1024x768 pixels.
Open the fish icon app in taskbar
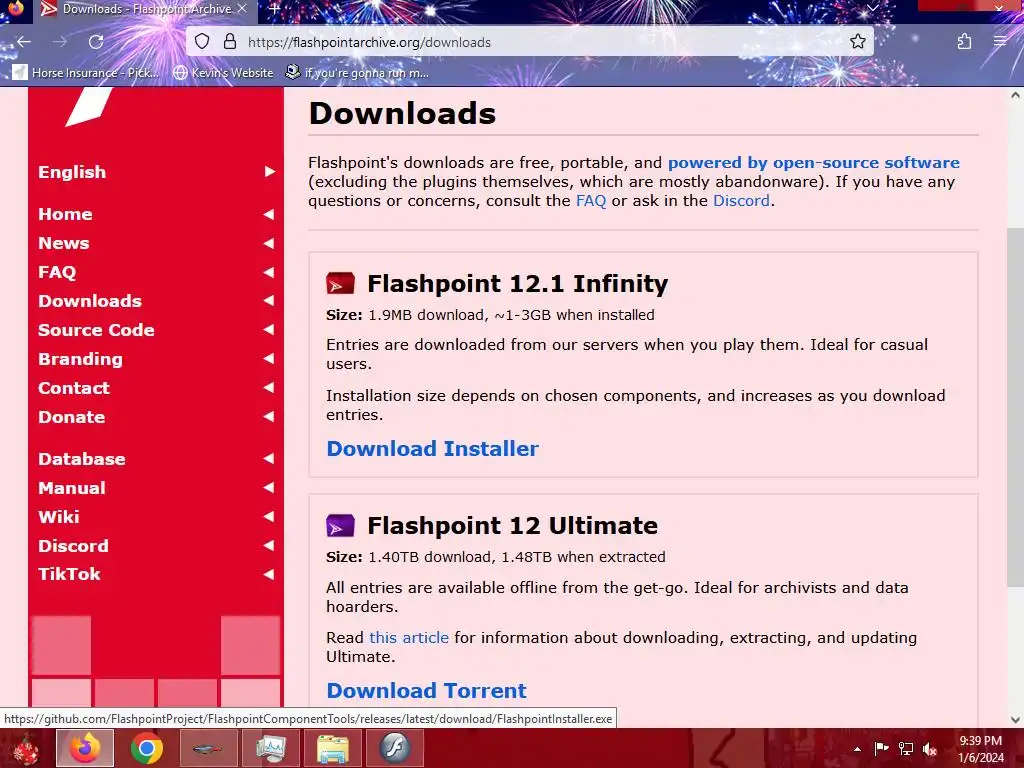[209, 748]
